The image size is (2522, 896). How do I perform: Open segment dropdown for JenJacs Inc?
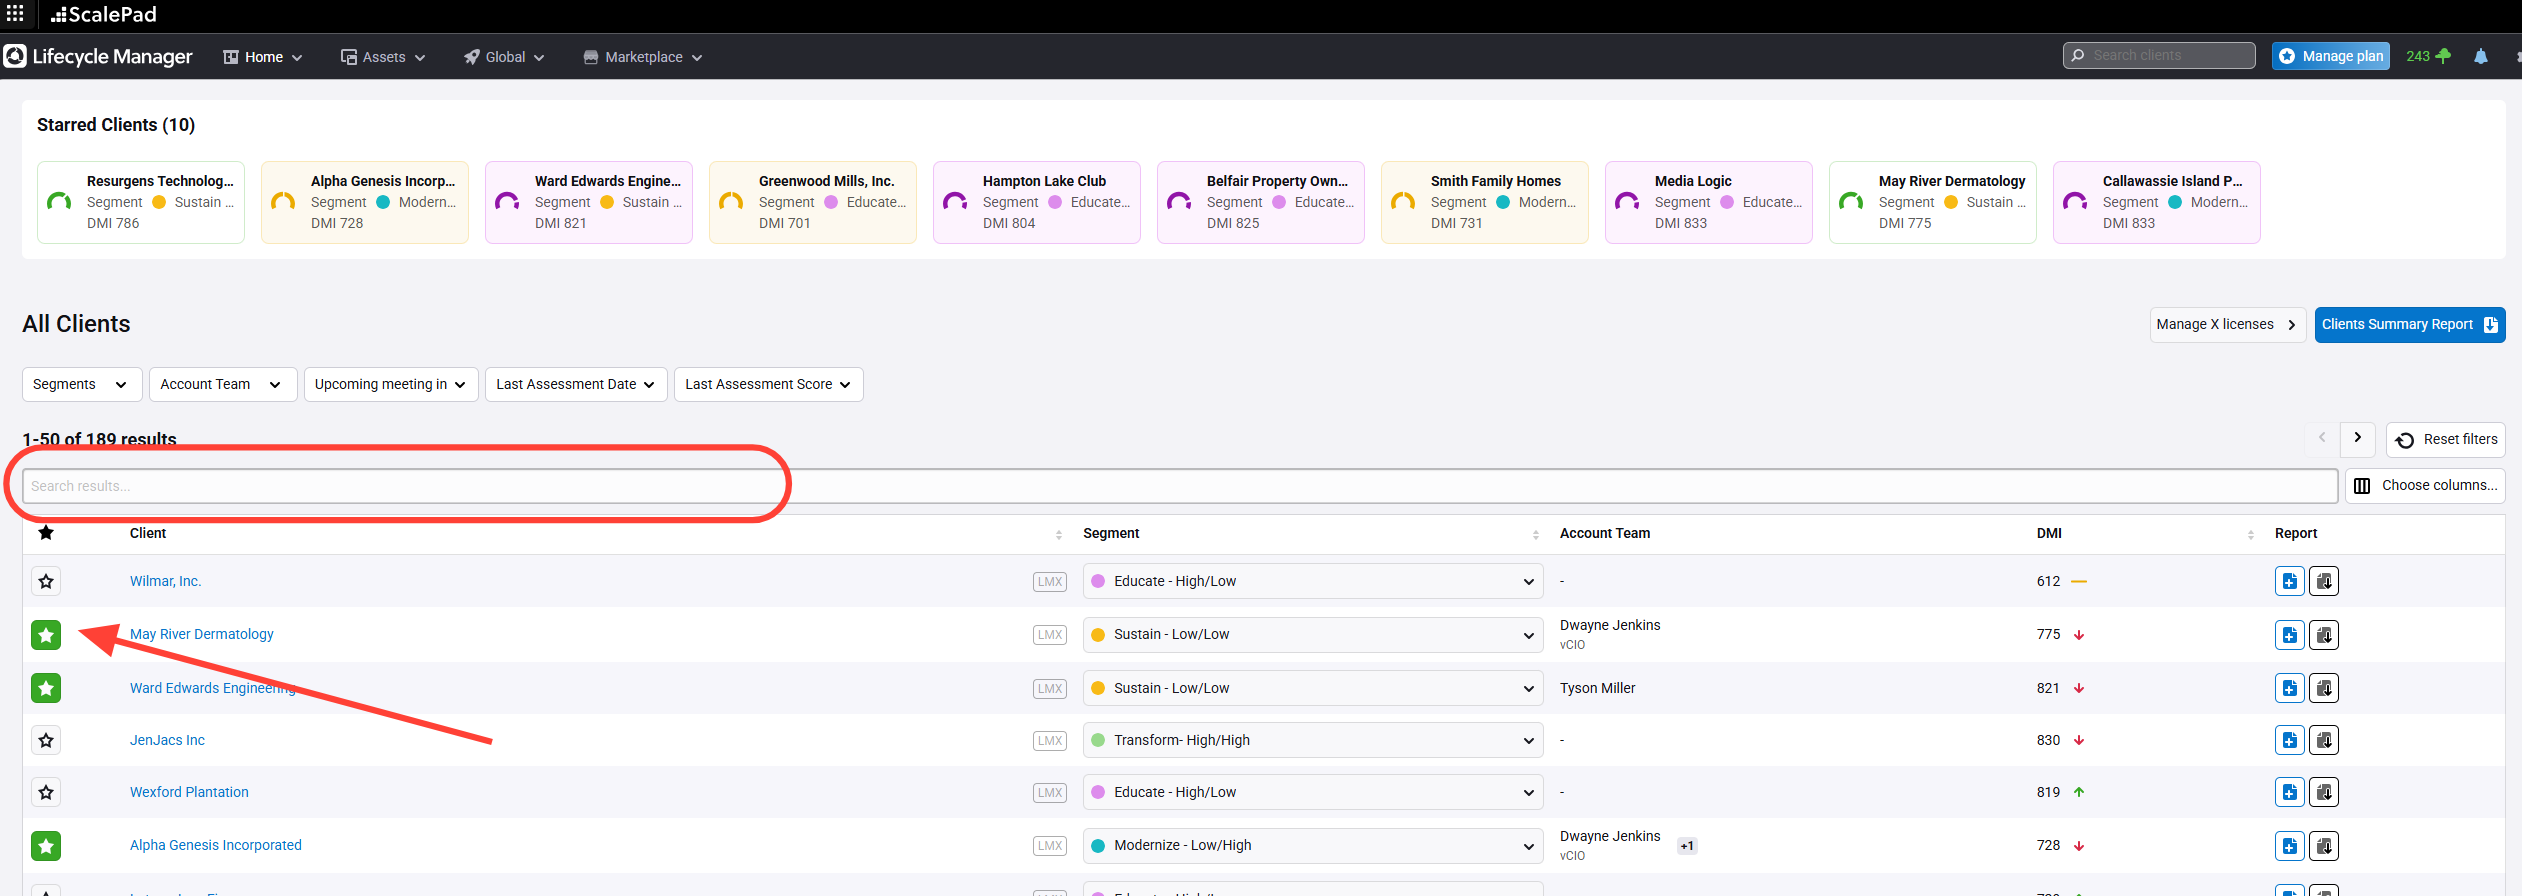pos(1311,741)
